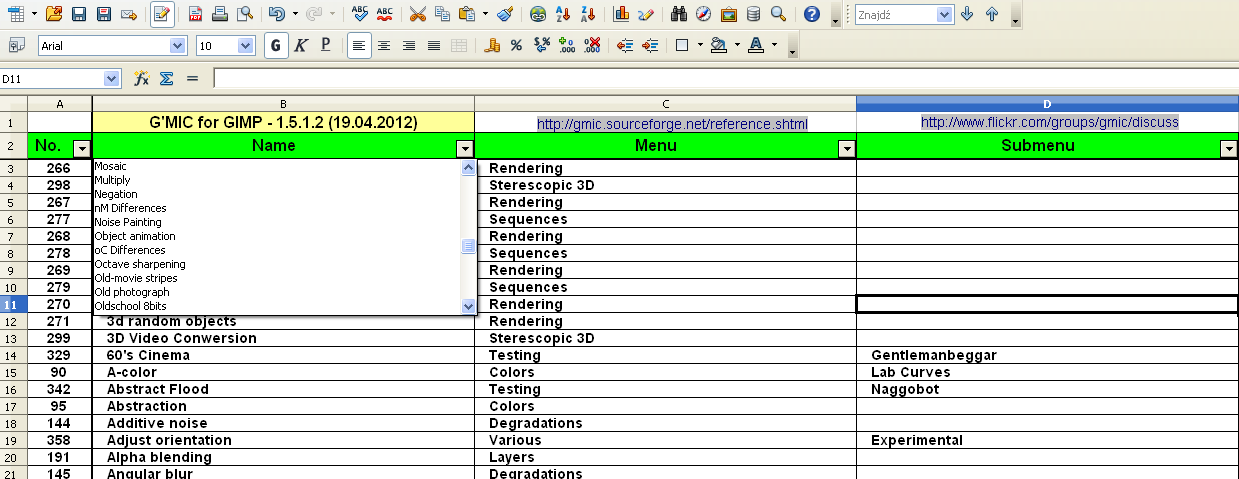Sort column ascending A to Z
Screen dimensions: 1239x479
pyautogui.click(x=563, y=14)
